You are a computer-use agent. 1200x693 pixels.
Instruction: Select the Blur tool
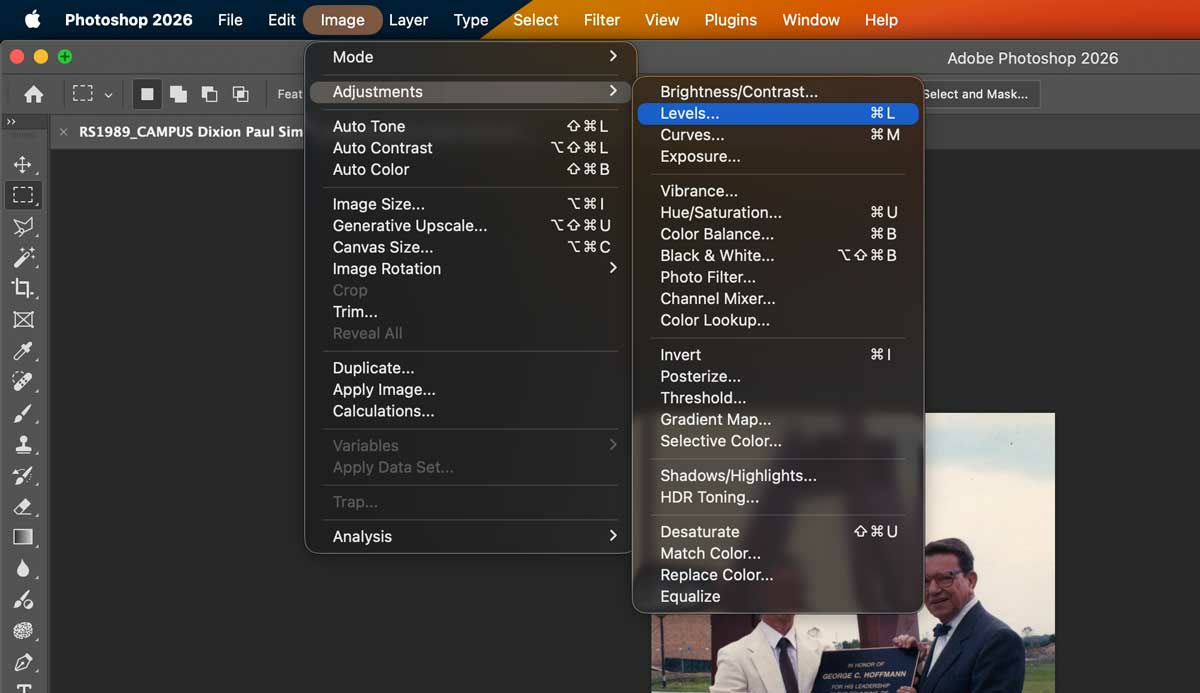click(x=23, y=568)
